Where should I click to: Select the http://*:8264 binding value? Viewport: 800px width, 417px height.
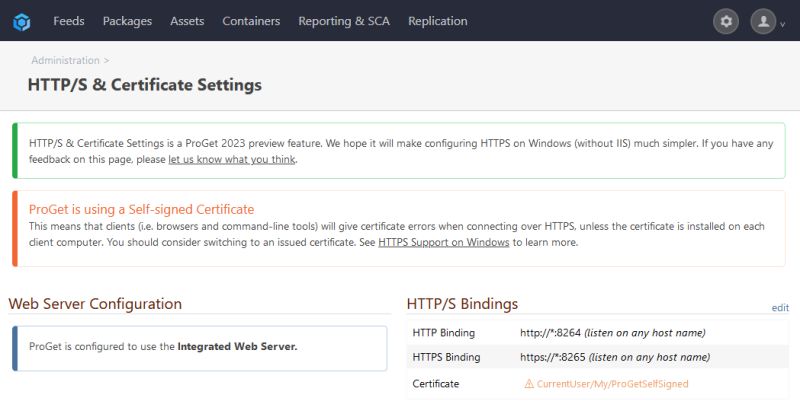click(x=551, y=333)
